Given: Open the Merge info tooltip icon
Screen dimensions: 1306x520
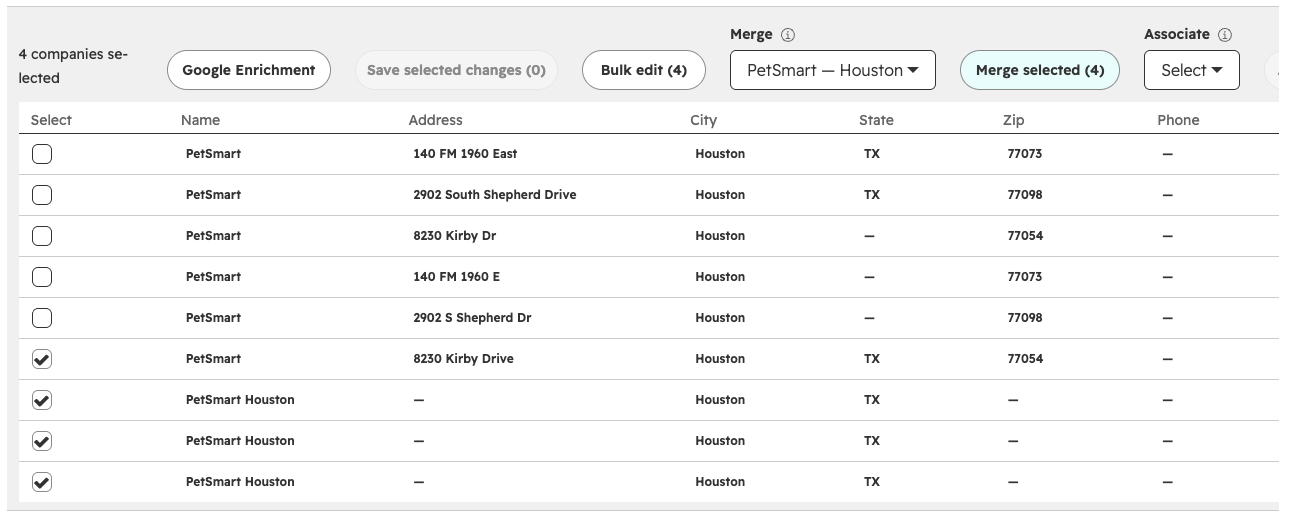Looking at the screenshot, I should [x=788, y=35].
